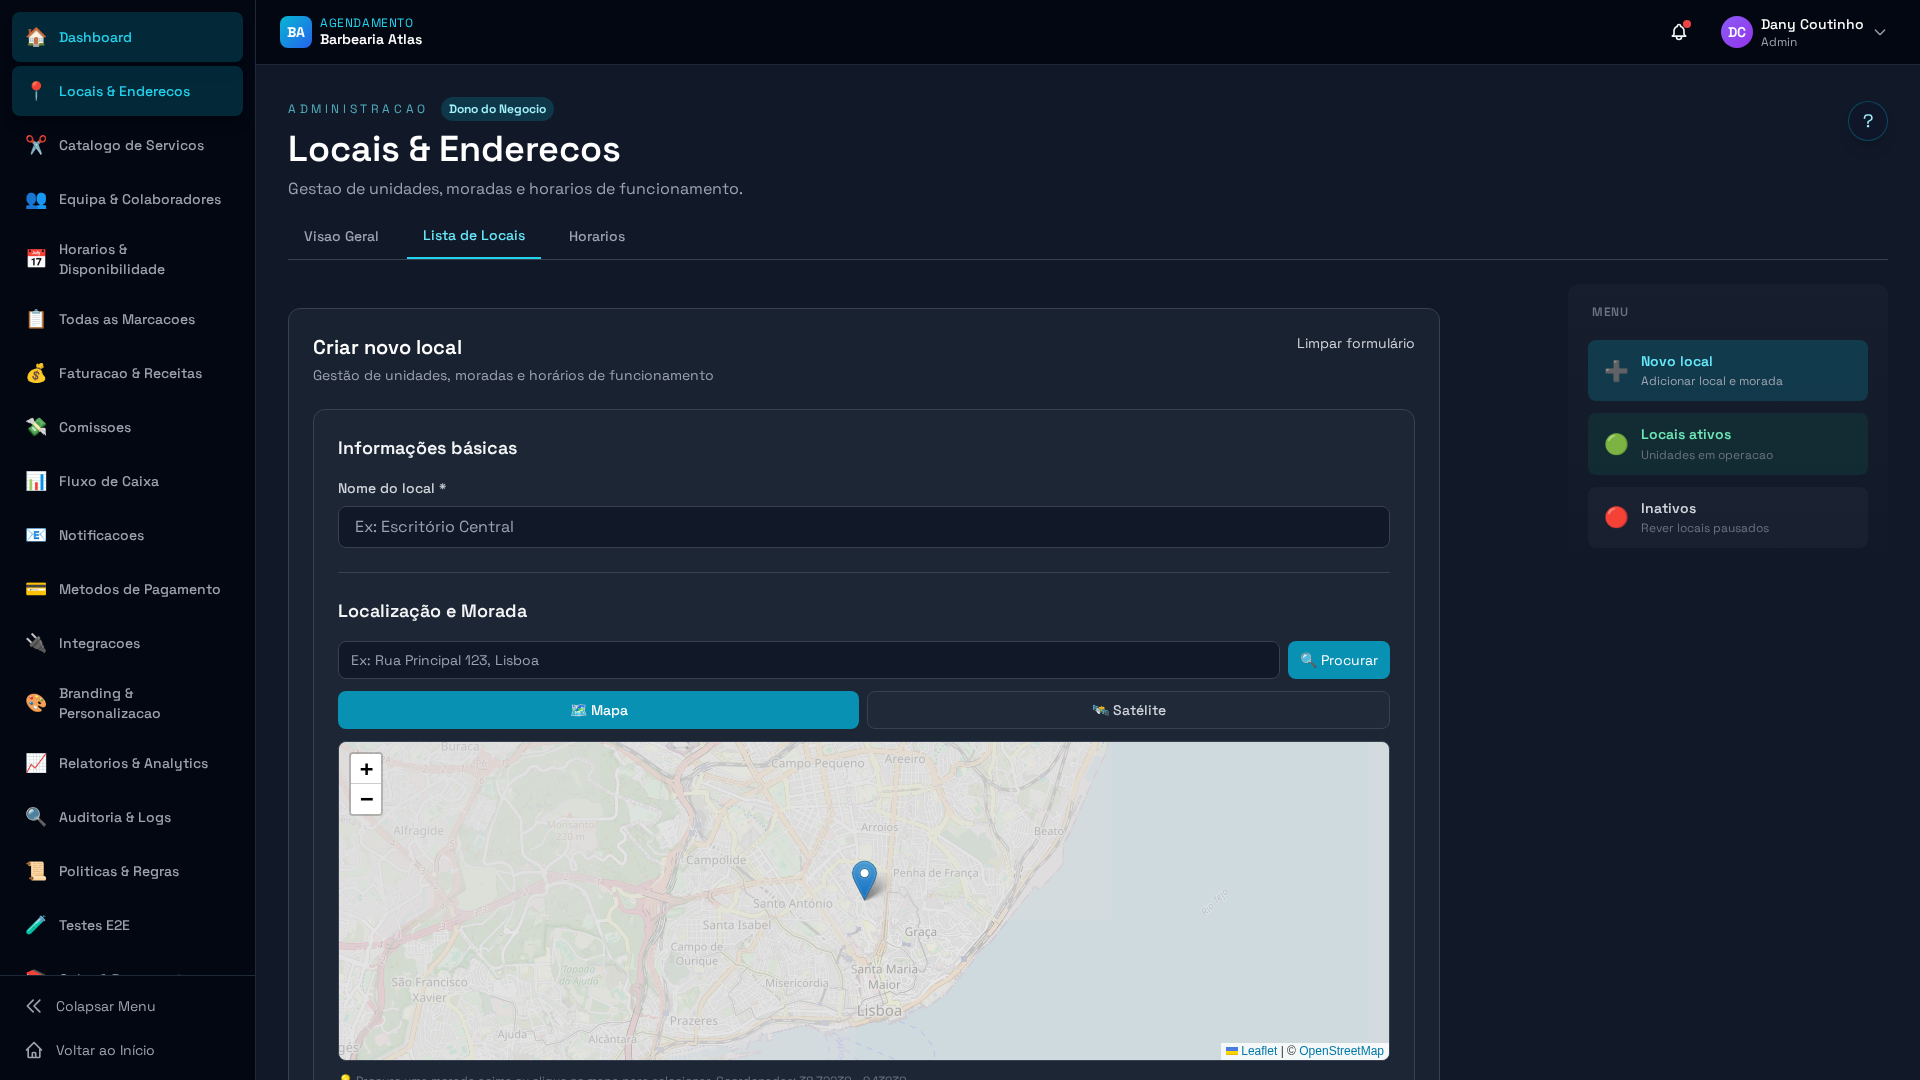Screen dimensions: 1920x1080
Task: Open the help question mark icon
Action: [x=1868, y=121]
